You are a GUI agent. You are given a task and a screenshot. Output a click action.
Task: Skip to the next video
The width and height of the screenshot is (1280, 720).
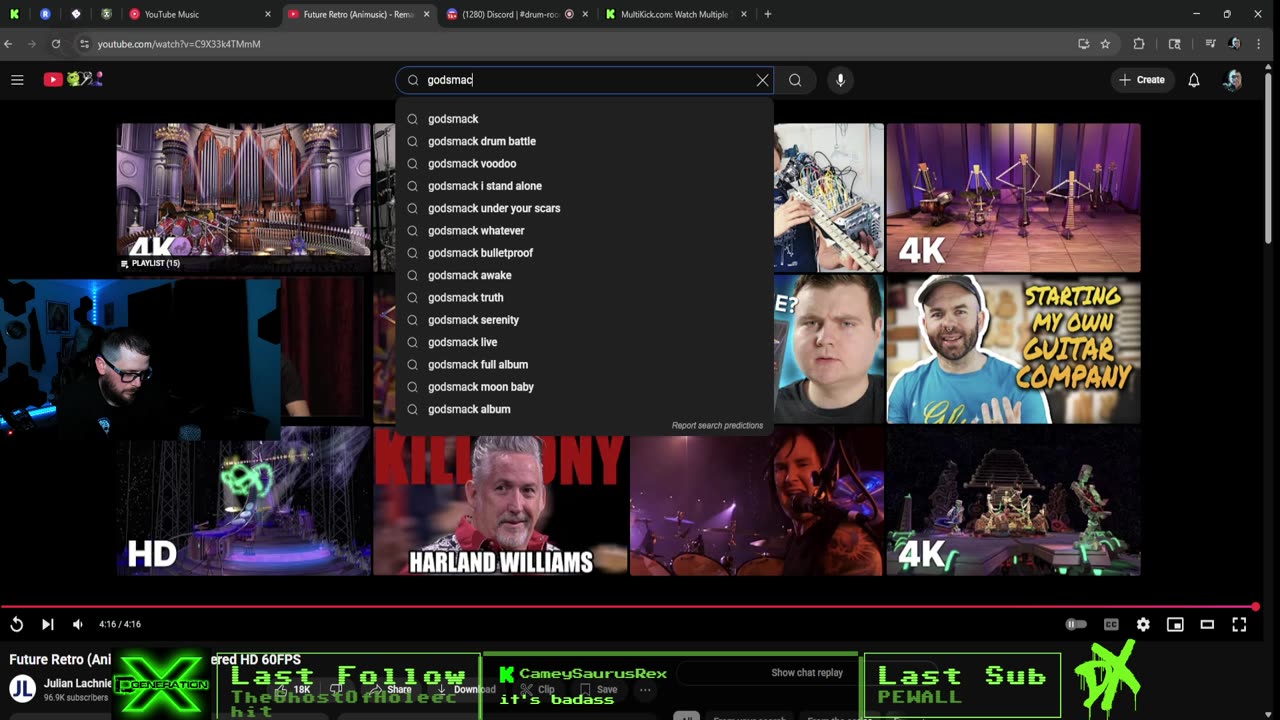tap(47, 624)
